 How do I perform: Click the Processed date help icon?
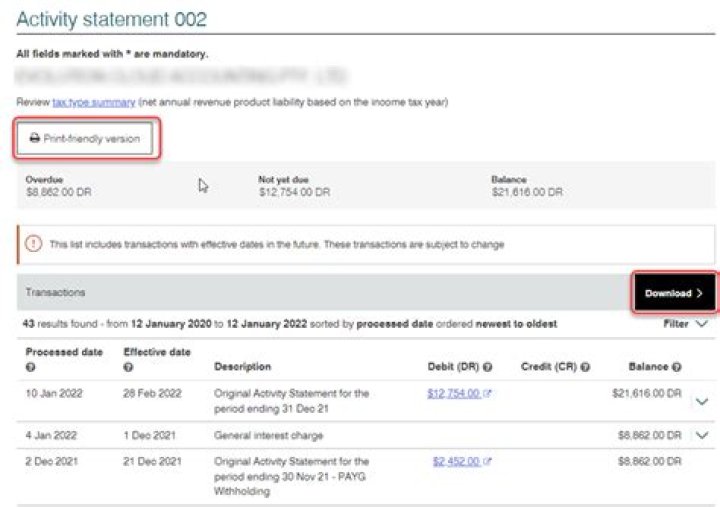[29, 367]
